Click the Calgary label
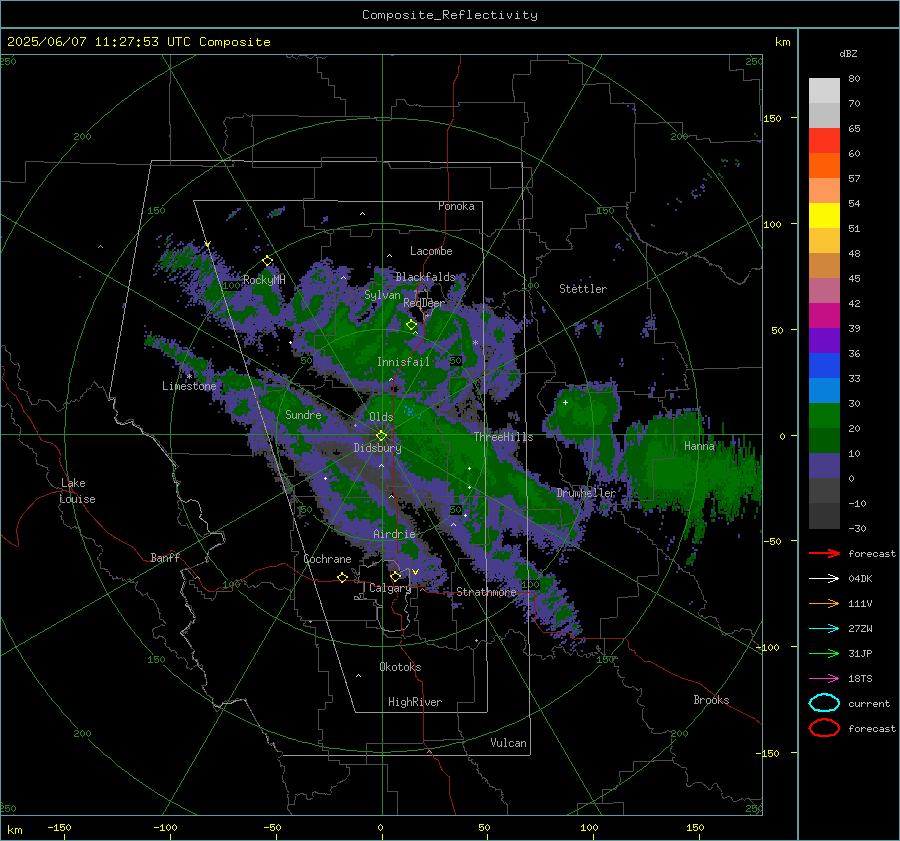This screenshot has width=900, height=841. pos(390,588)
